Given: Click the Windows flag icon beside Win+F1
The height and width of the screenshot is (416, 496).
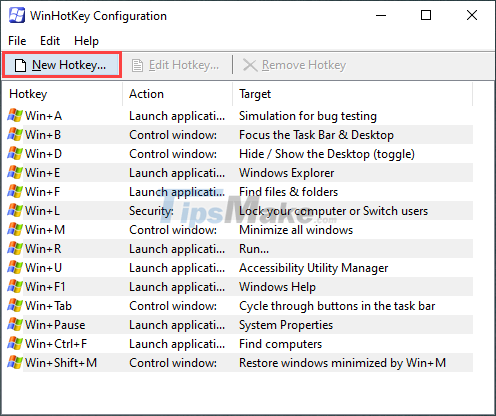Looking at the screenshot, I should coord(15,287).
